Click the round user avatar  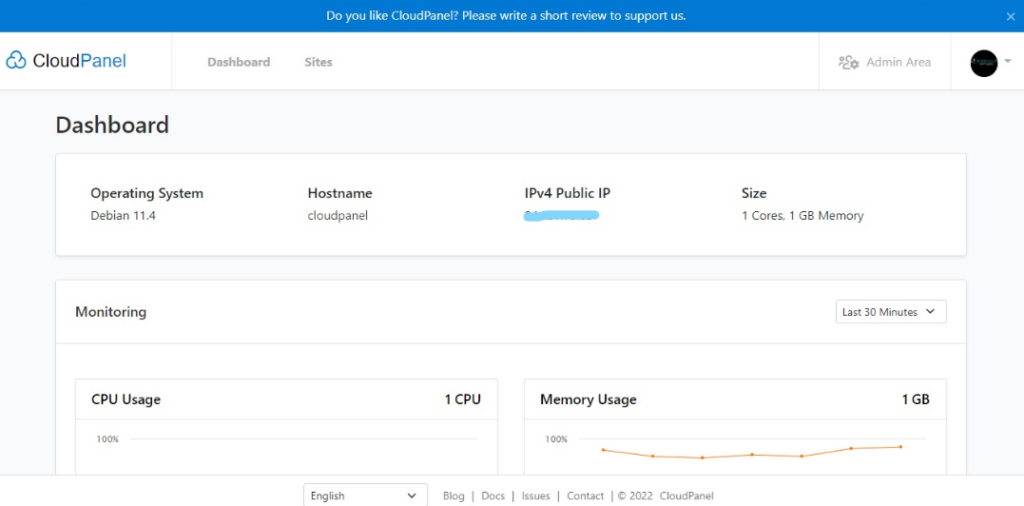984,63
